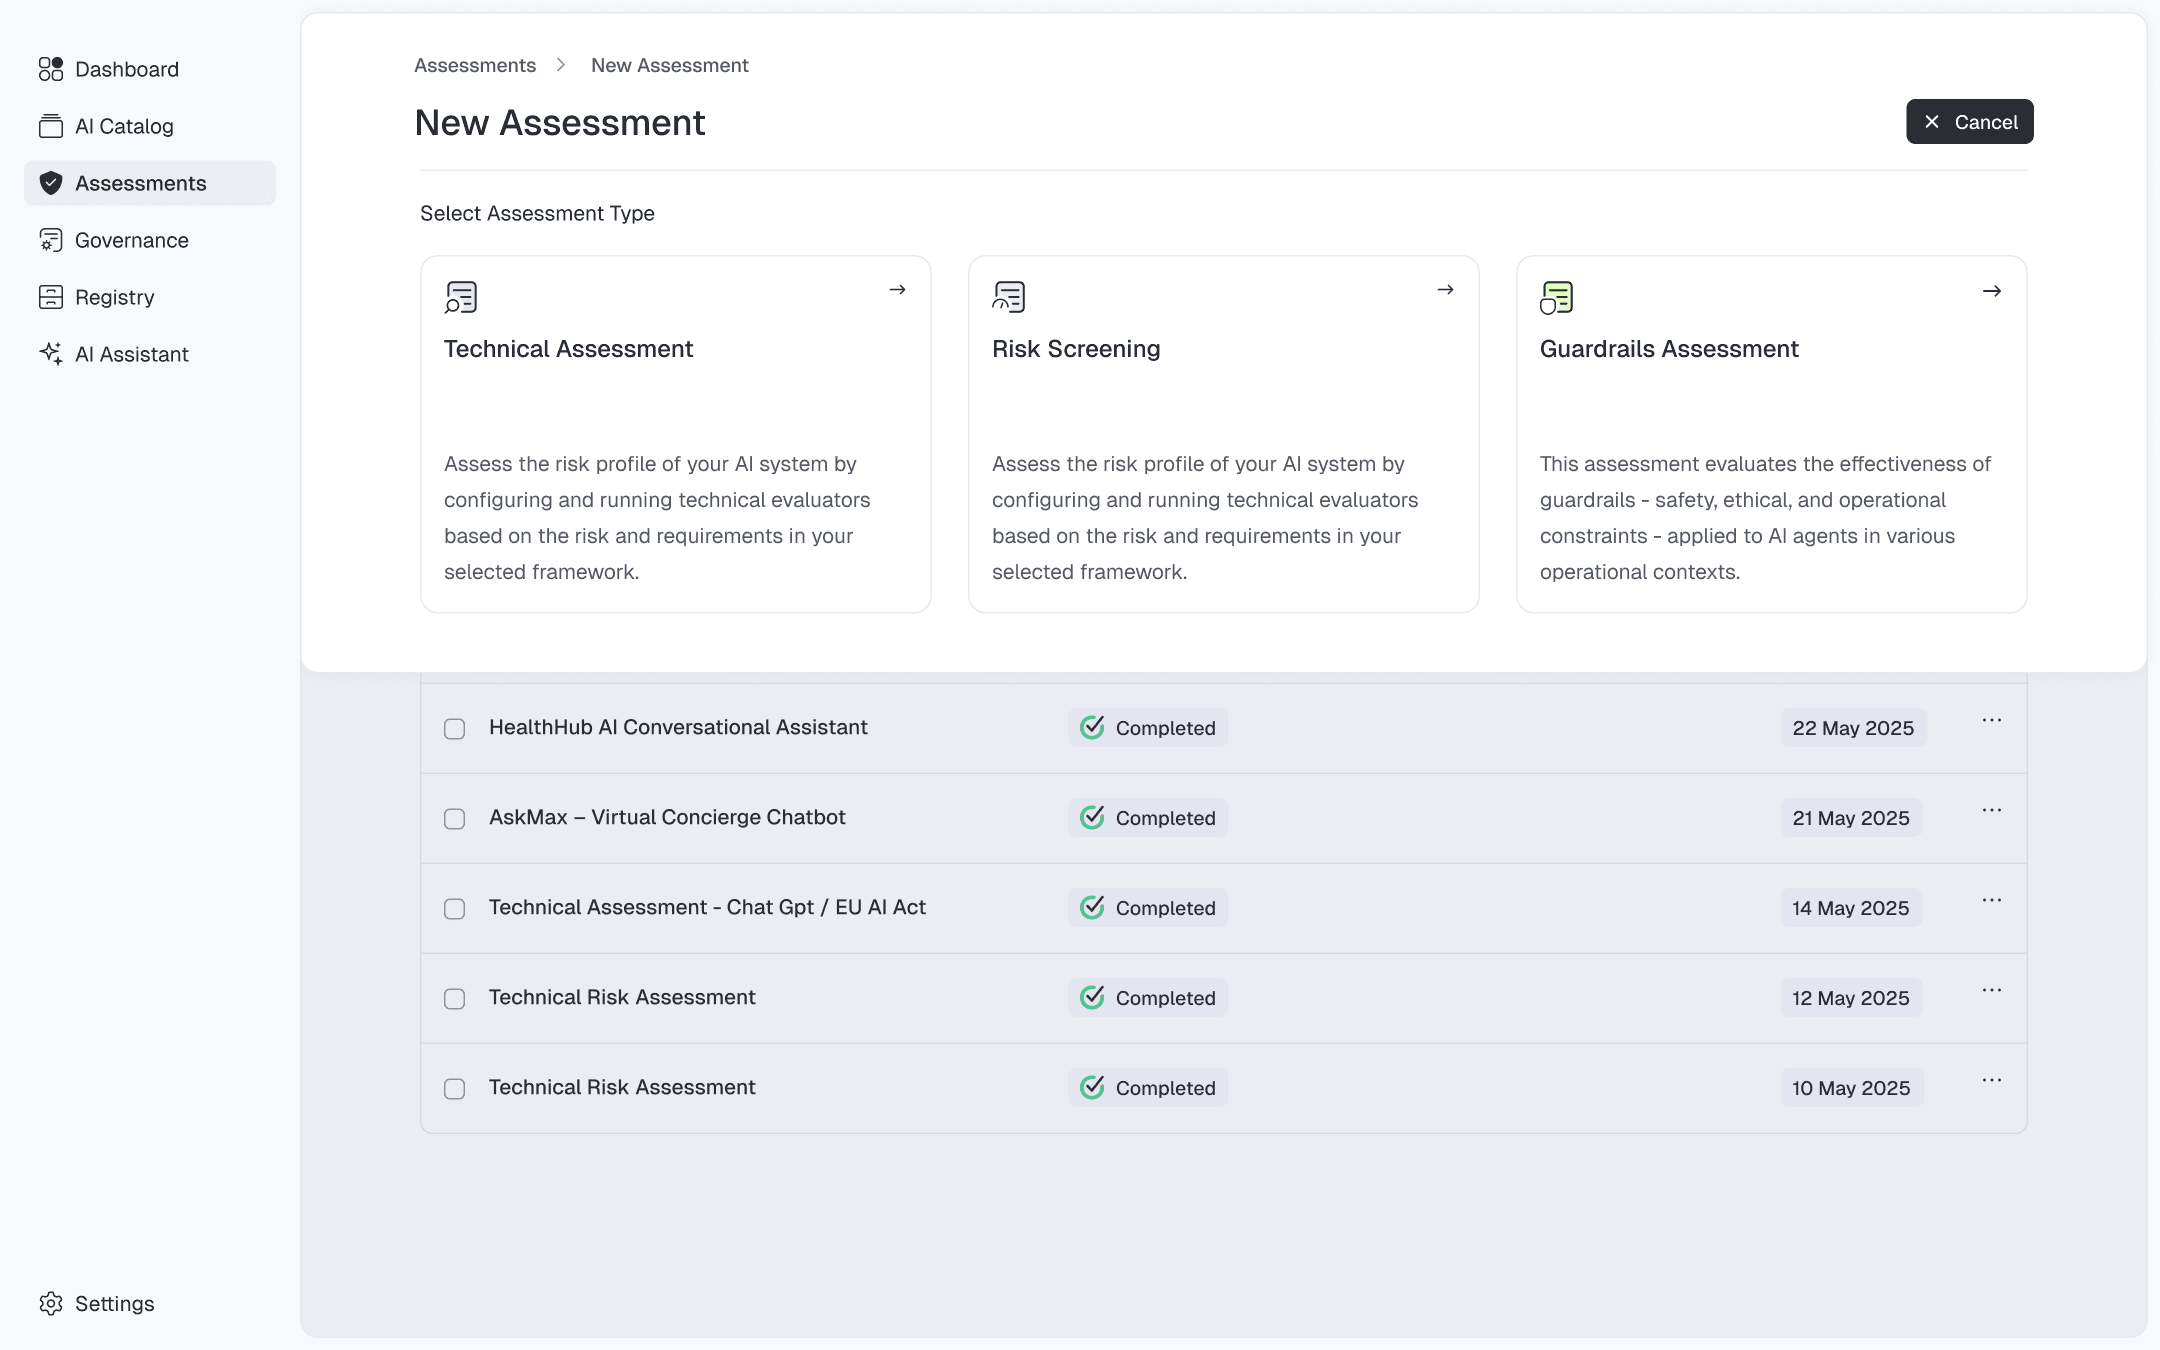Select the Risk Screening card

click(x=1223, y=434)
